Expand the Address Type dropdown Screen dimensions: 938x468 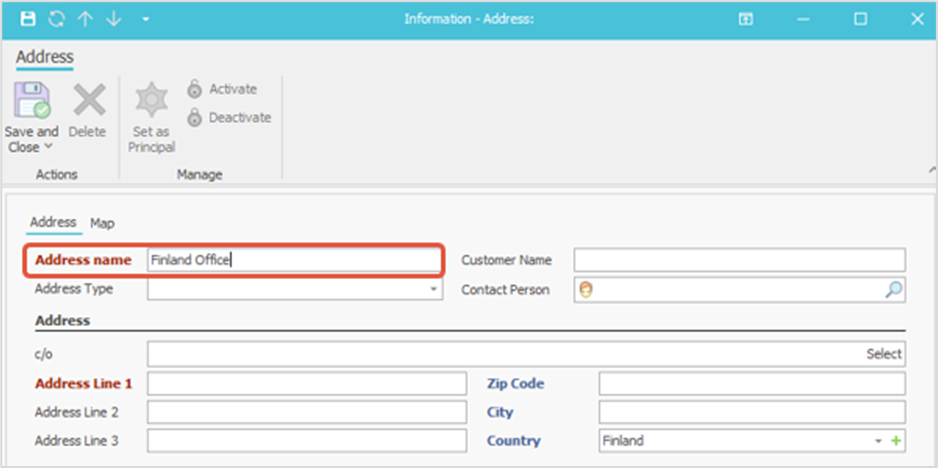(x=434, y=289)
